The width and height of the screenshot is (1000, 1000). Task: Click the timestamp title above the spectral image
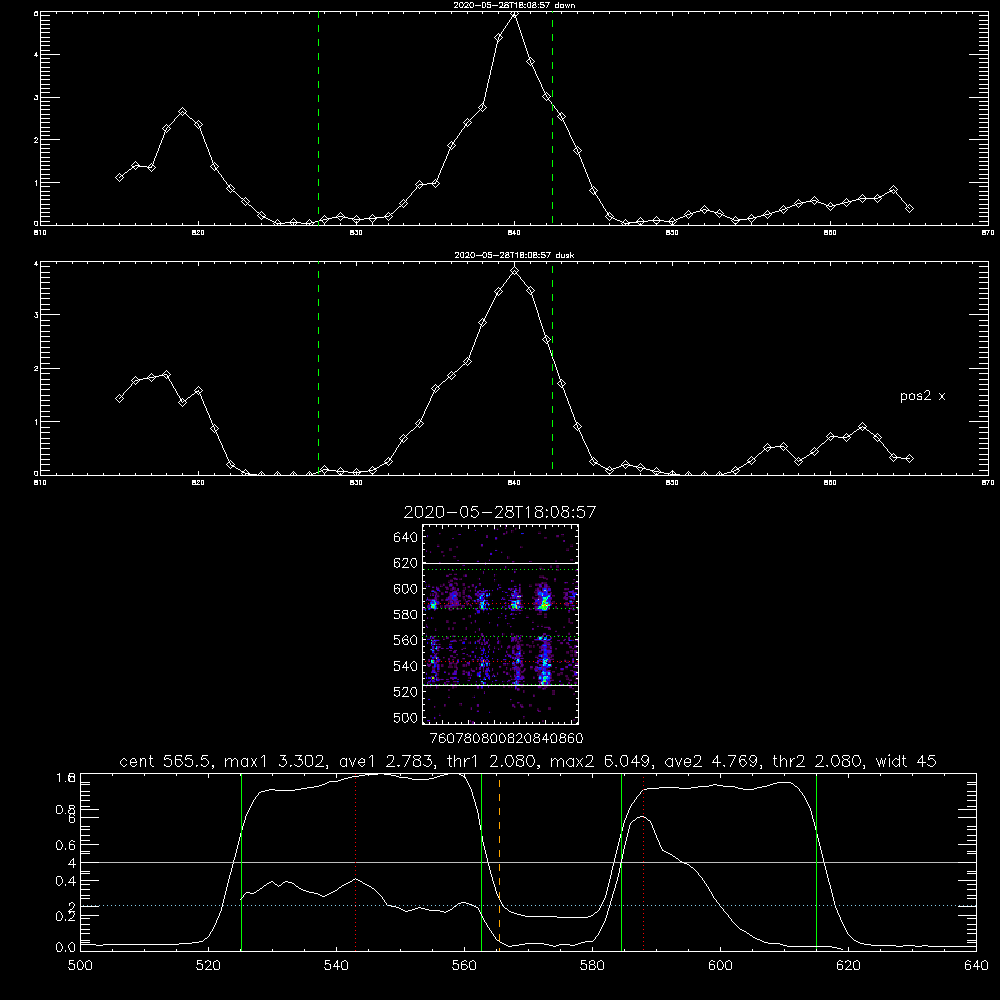pyautogui.click(x=500, y=512)
